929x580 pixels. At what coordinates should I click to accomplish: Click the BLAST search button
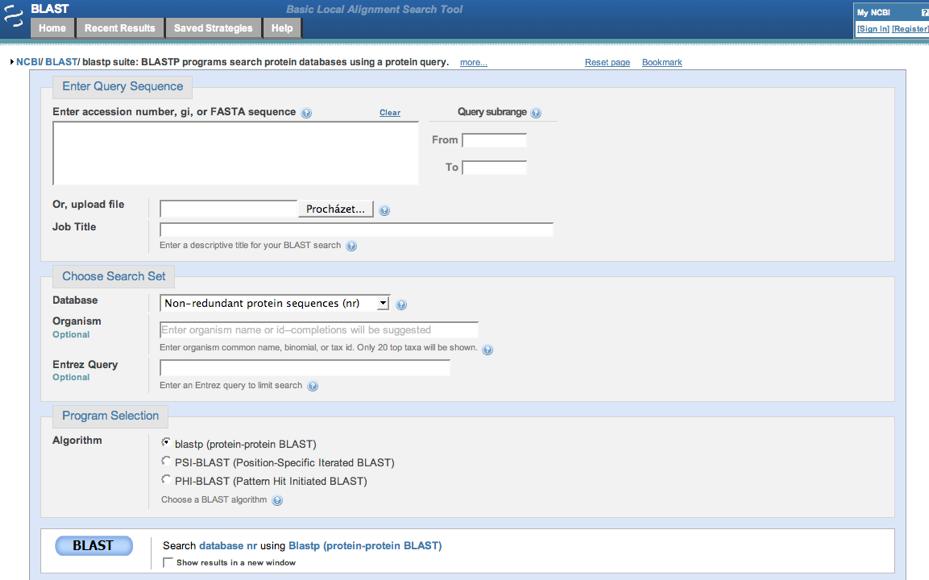[x=94, y=546]
